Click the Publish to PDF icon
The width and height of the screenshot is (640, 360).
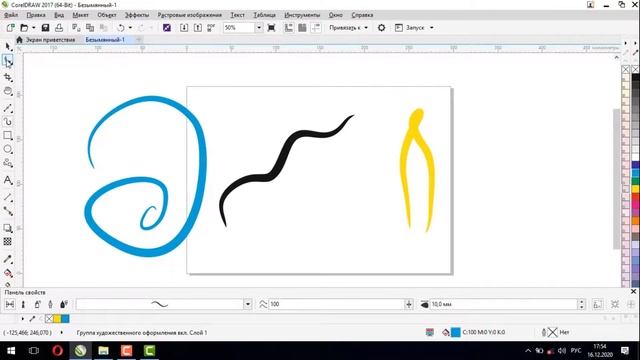[x=211, y=28]
